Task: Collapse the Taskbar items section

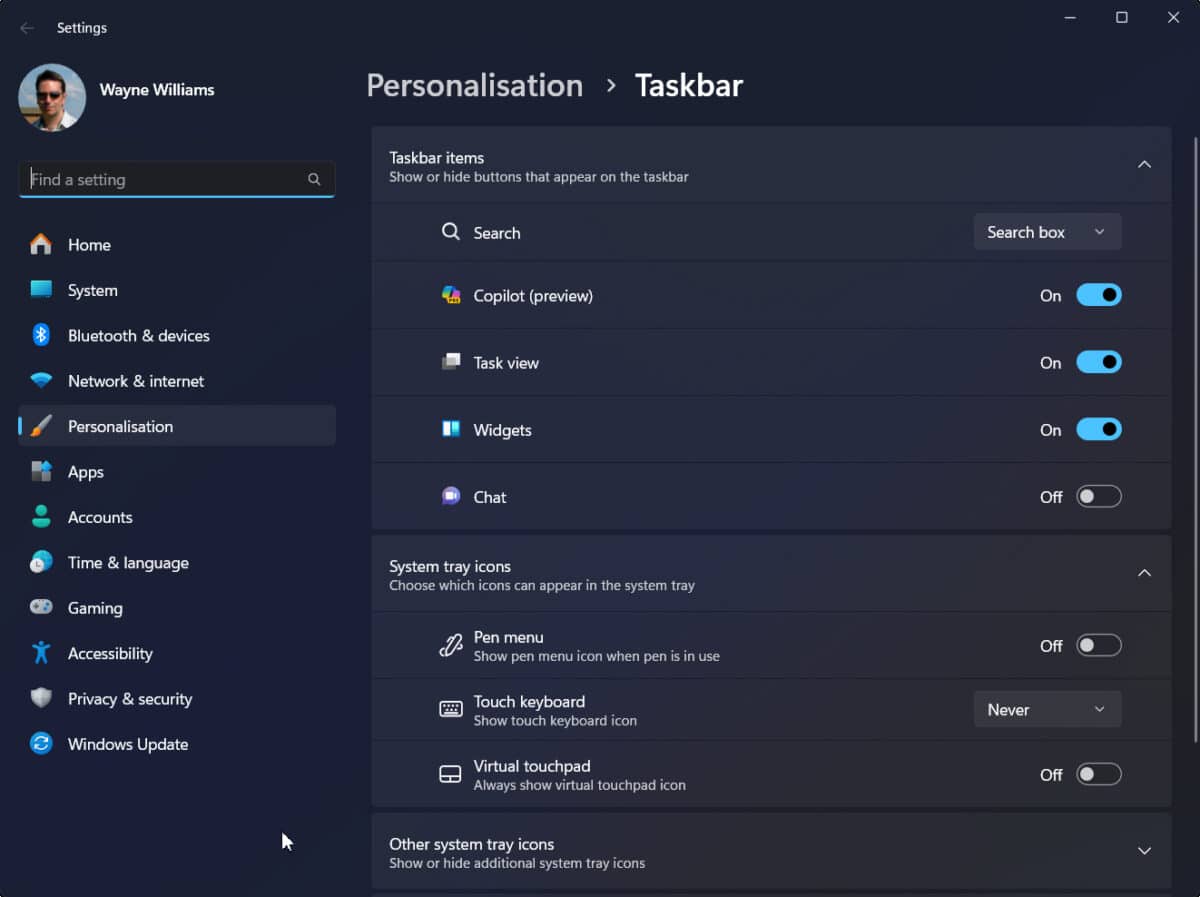Action: [x=1143, y=164]
